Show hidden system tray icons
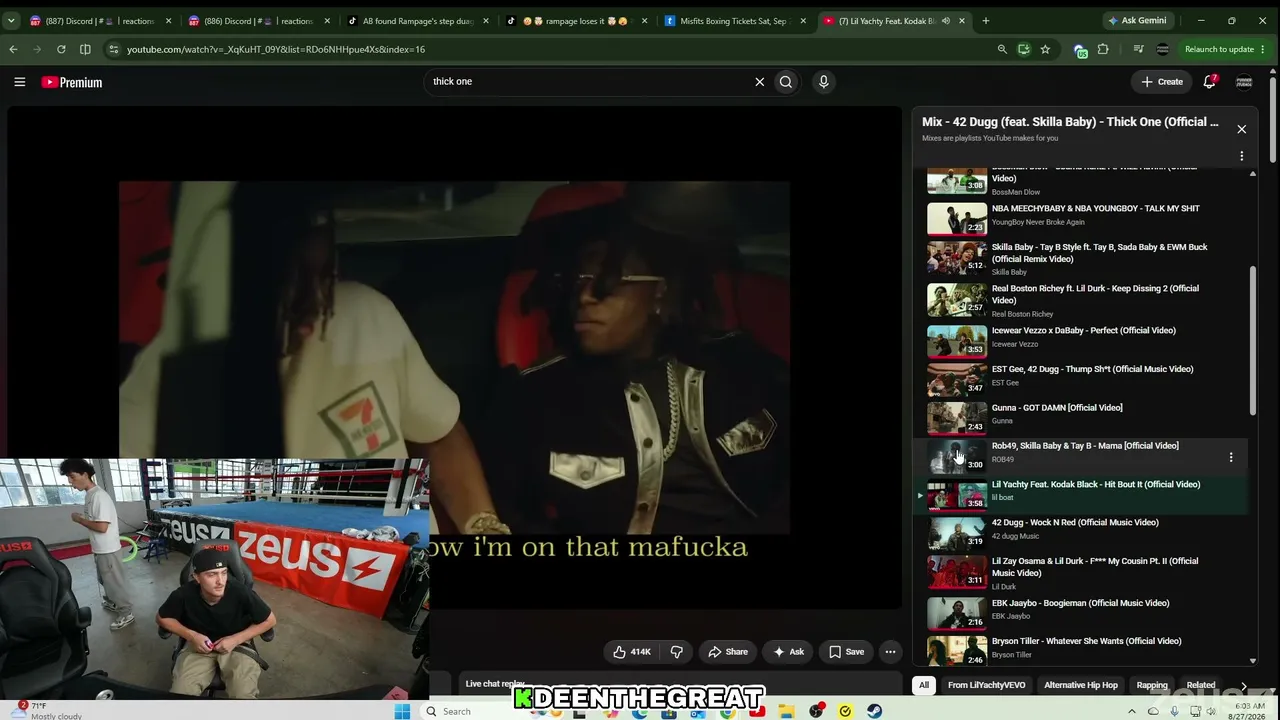1280x720 pixels. click(1132, 711)
